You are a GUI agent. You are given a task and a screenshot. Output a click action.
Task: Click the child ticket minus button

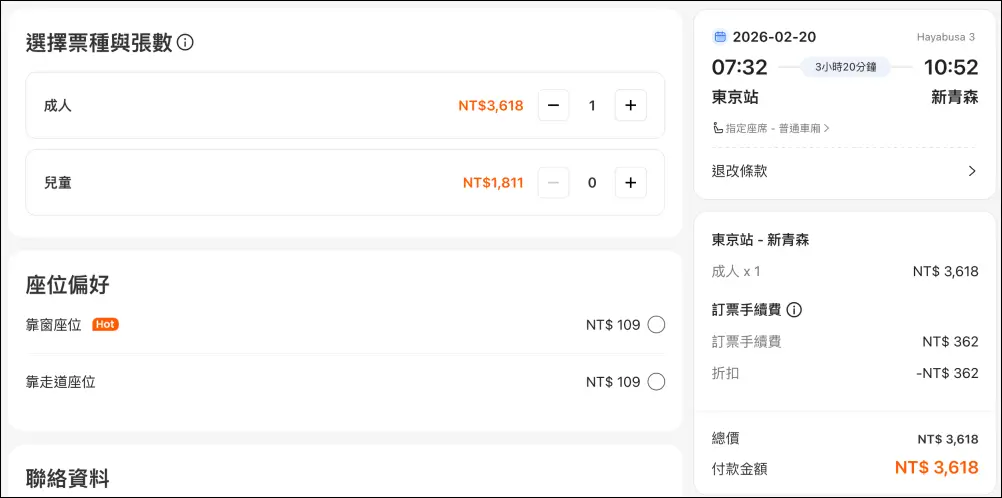[553, 183]
